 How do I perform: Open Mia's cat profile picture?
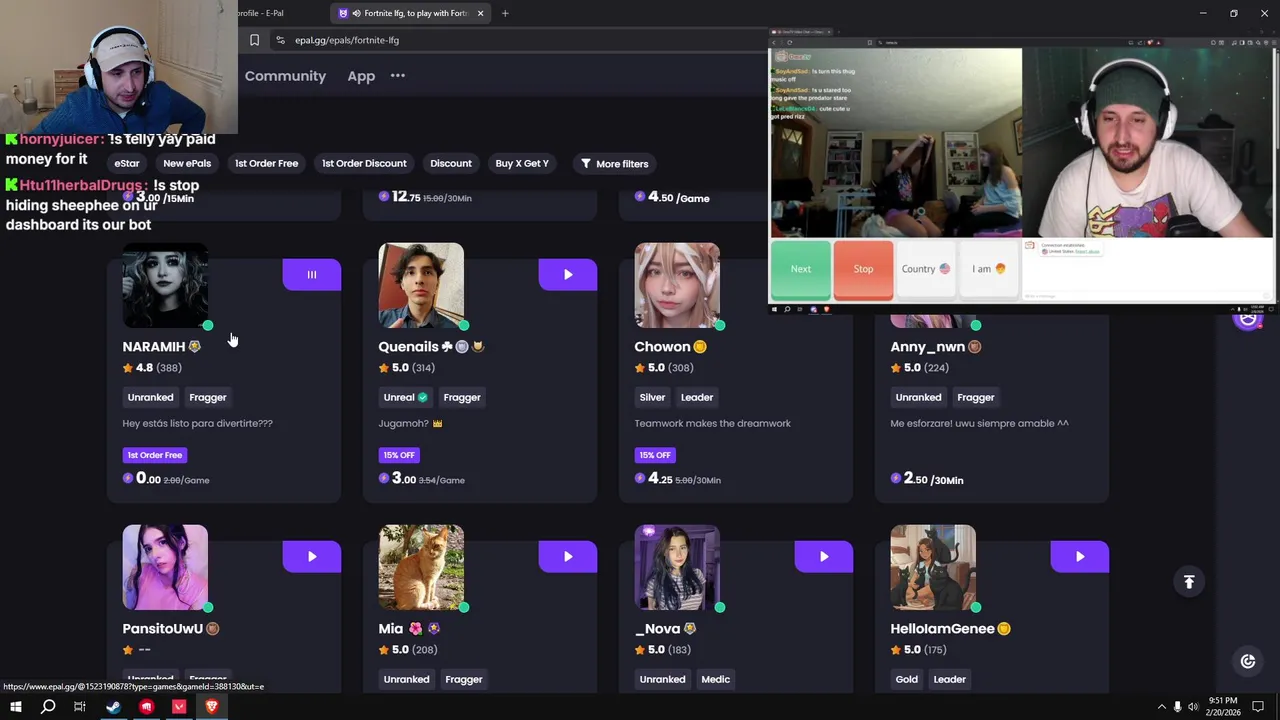(421, 567)
